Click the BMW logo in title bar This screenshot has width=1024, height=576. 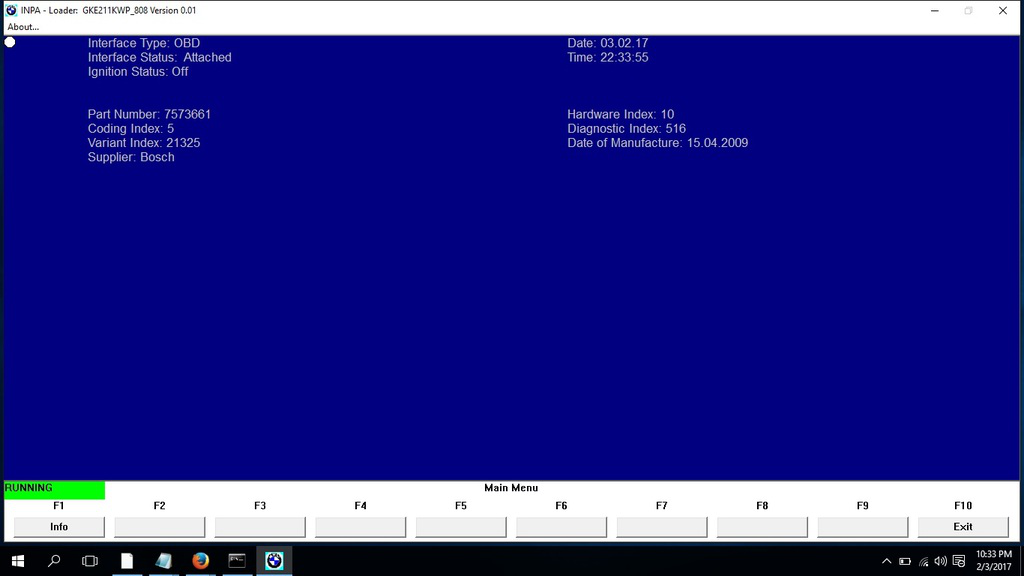(11, 10)
